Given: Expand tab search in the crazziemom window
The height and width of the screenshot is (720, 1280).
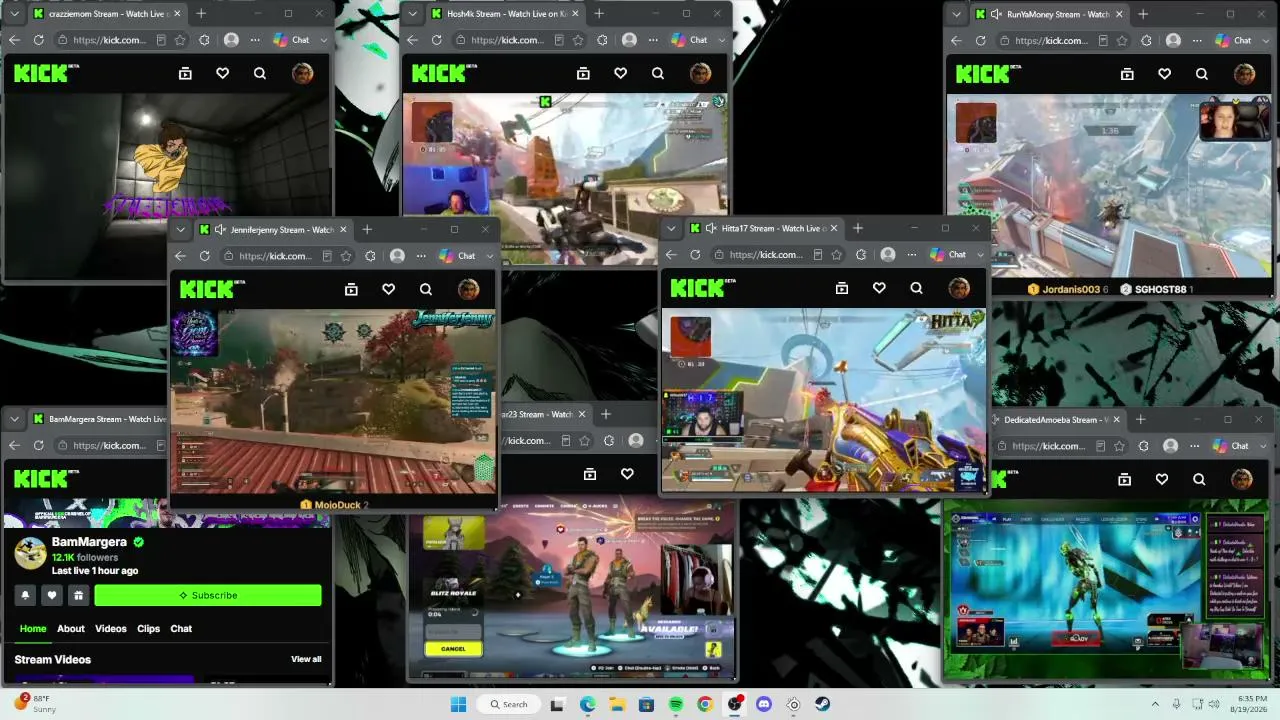Looking at the screenshot, I should [x=14, y=14].
